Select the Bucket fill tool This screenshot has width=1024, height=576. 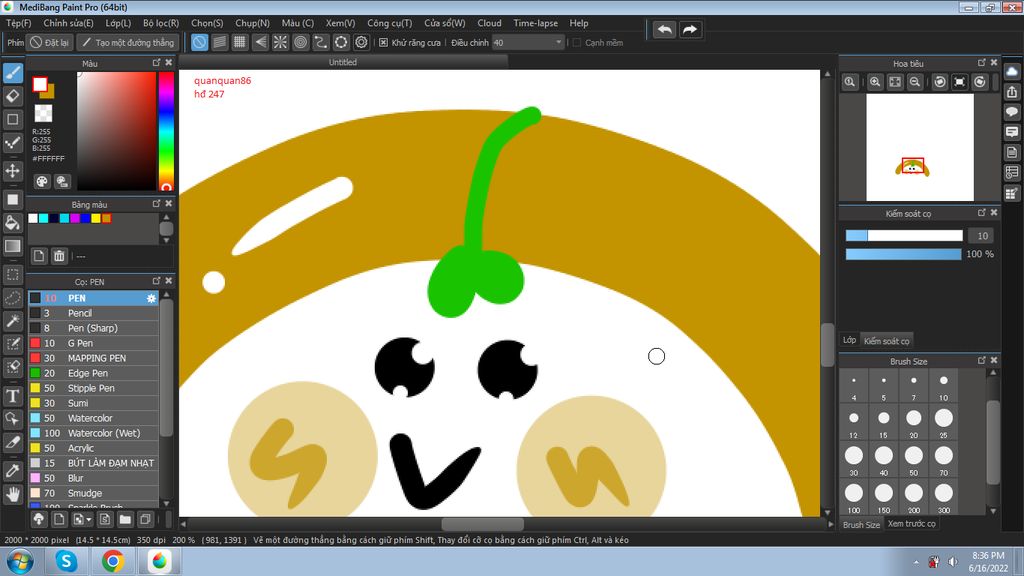pyautogui.click(x=12, y=223)
